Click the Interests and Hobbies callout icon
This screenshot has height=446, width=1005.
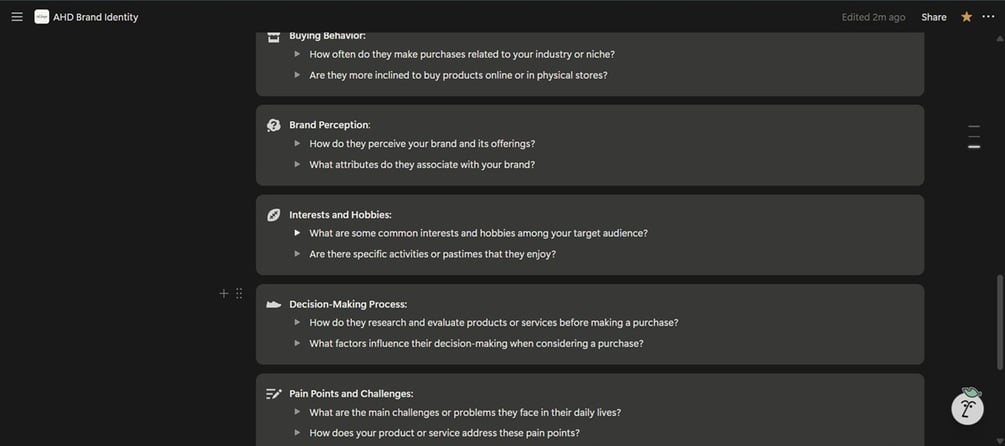pyautogui.click(x=274, y=215)
